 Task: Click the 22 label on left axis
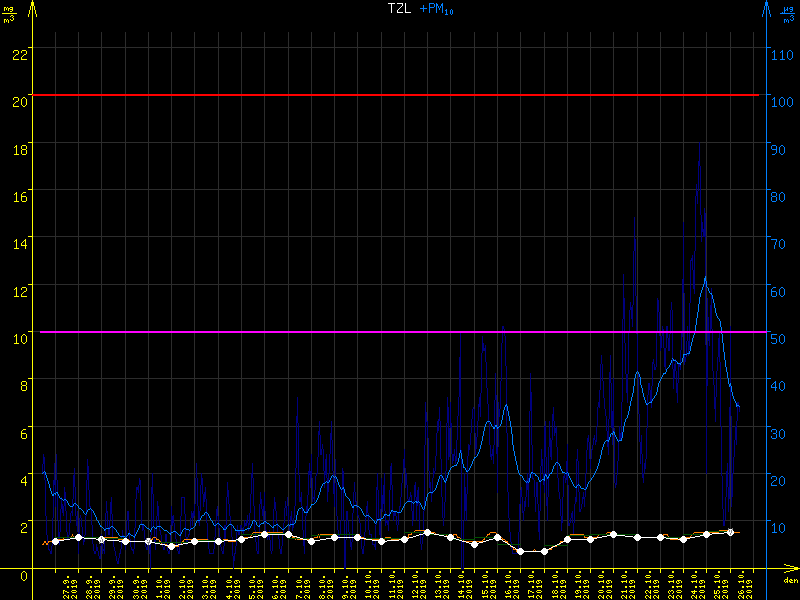coord(18,54)
